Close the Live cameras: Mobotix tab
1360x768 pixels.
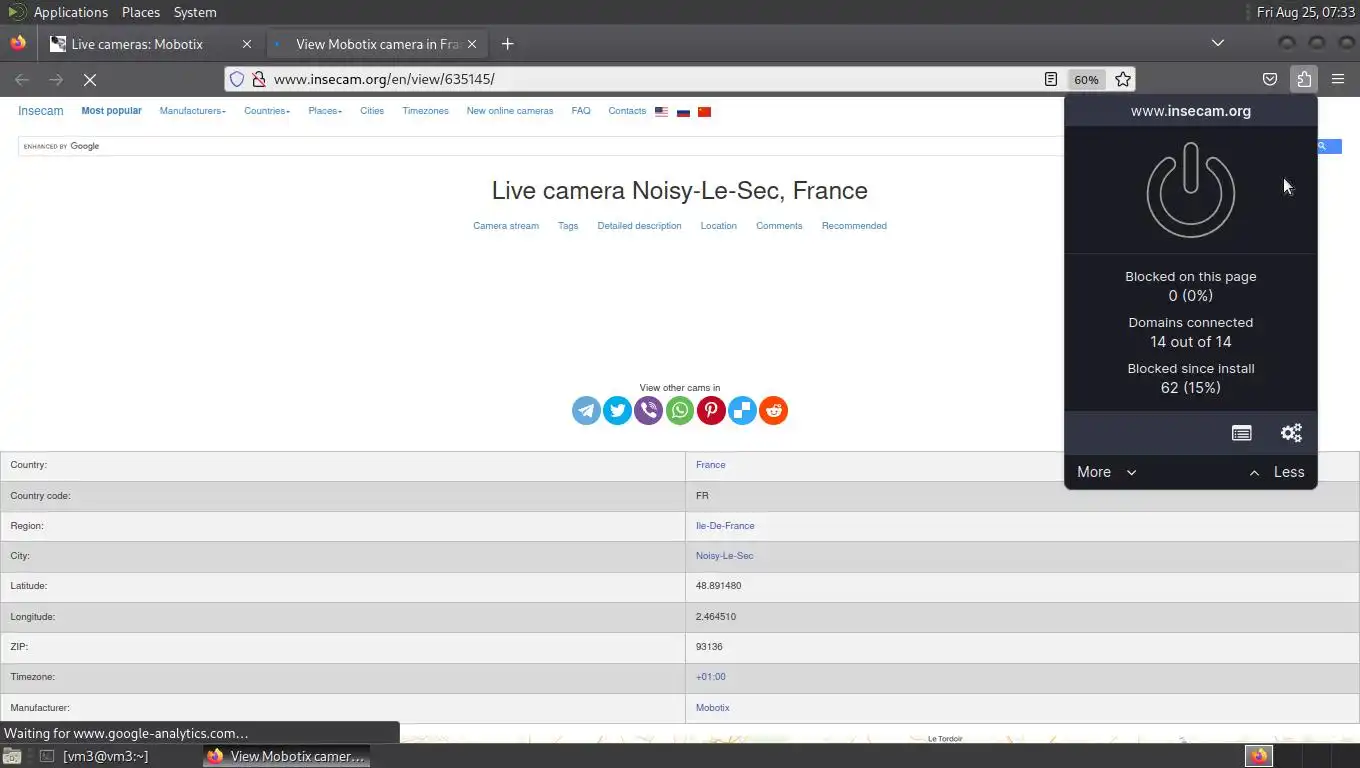247,44
